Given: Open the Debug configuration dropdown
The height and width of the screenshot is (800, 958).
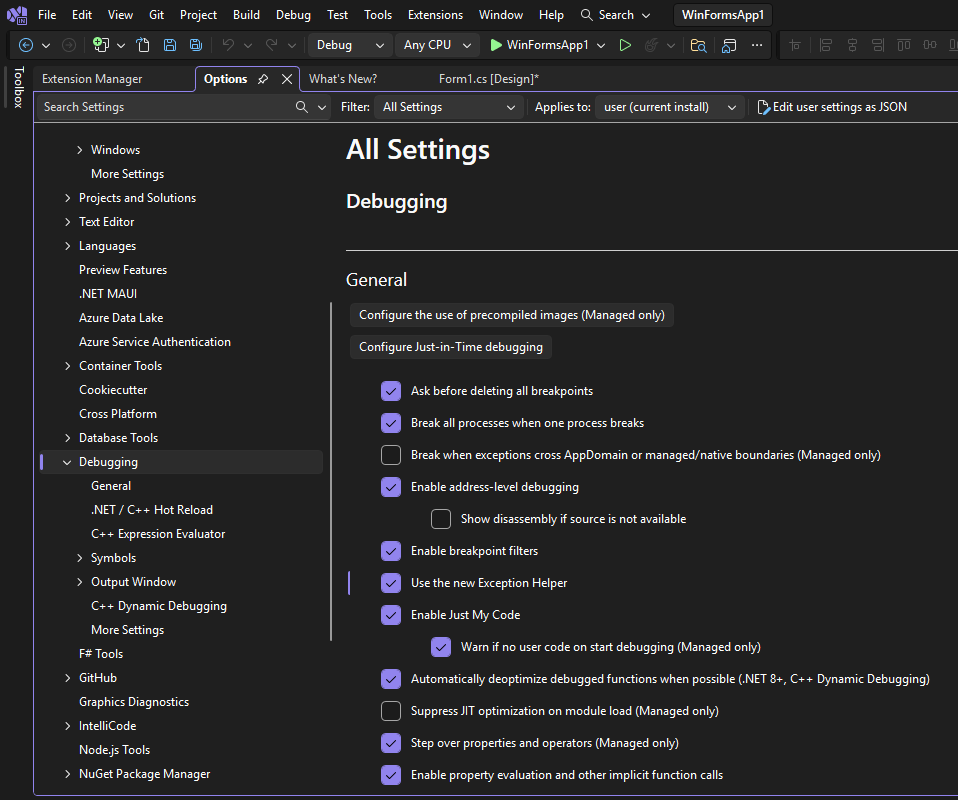Looking at the screenshot, I should (350, 45).
